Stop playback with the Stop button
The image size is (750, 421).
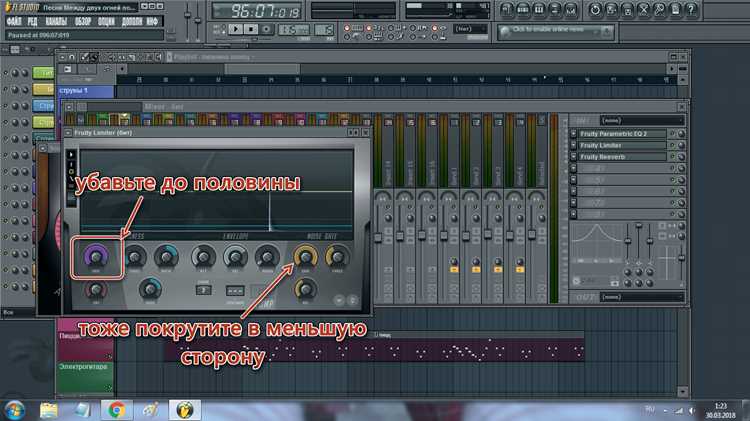pos(251,29)
